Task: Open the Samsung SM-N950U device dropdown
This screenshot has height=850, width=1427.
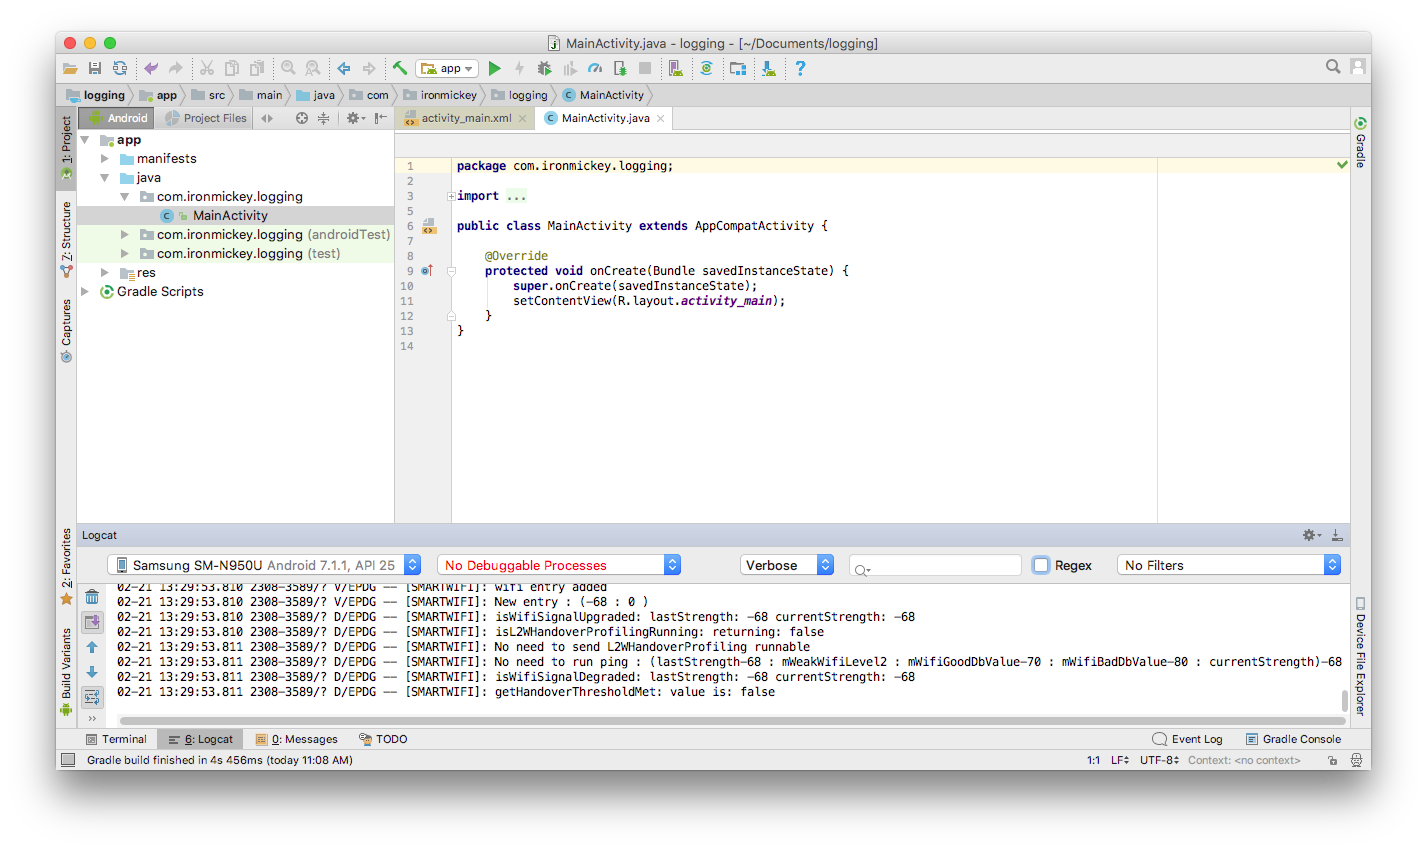Action: click(264, 565)
